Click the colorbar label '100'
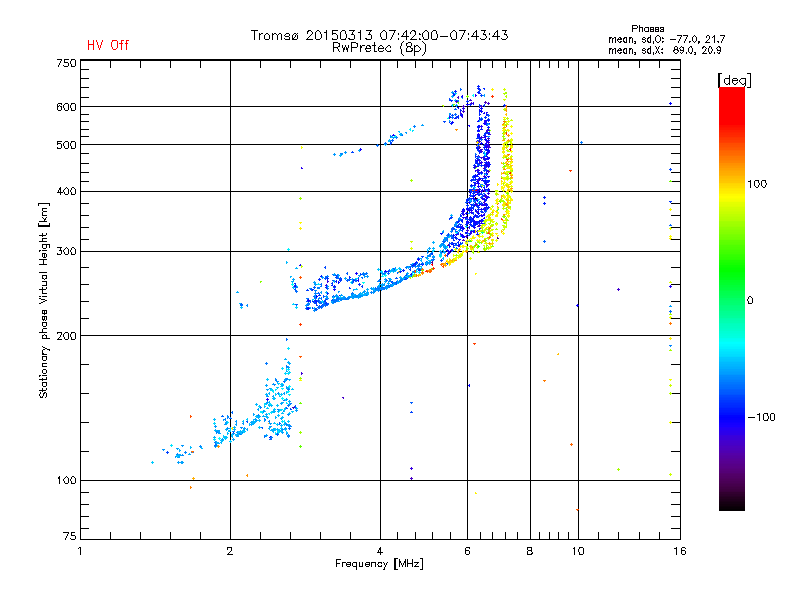 757,184
